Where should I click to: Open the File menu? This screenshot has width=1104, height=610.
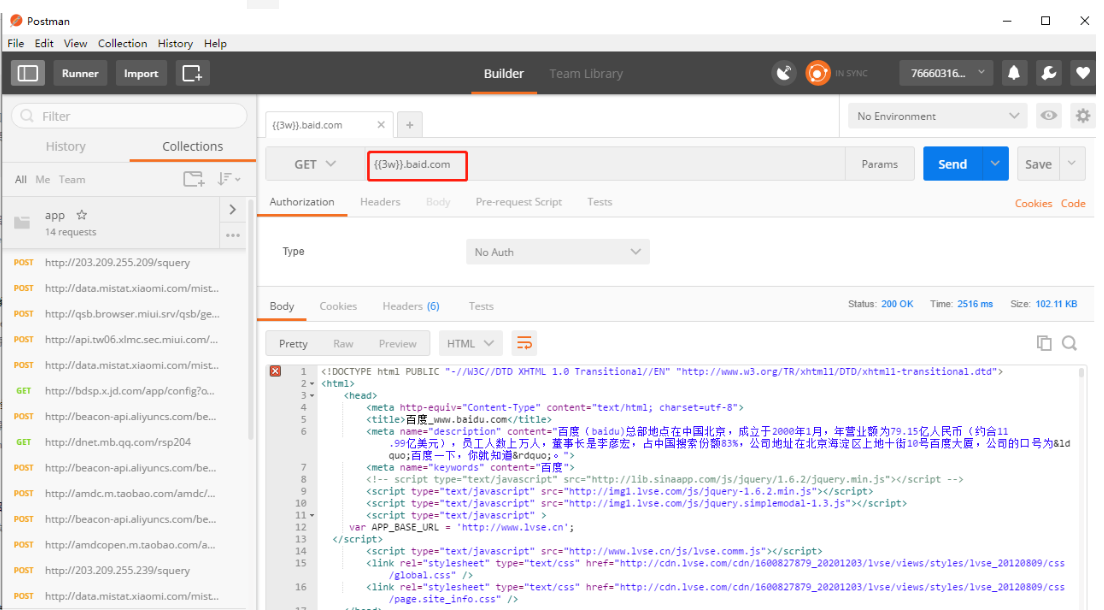15,43
